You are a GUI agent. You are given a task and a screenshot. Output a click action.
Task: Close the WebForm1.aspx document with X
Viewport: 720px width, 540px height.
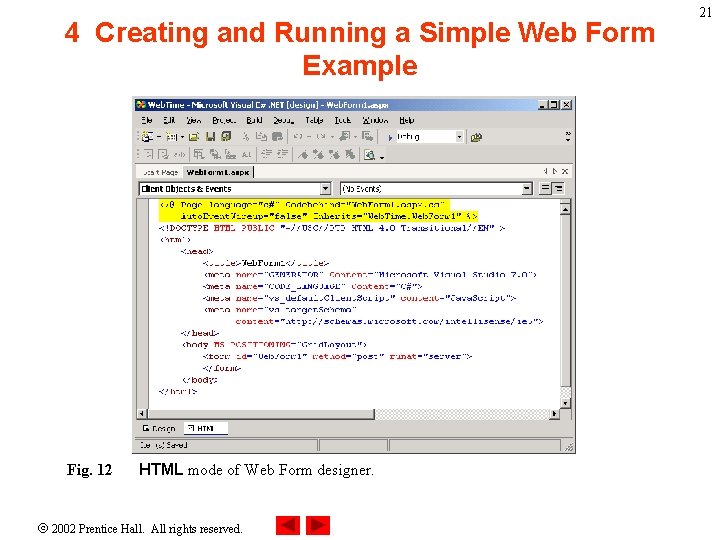565,171
